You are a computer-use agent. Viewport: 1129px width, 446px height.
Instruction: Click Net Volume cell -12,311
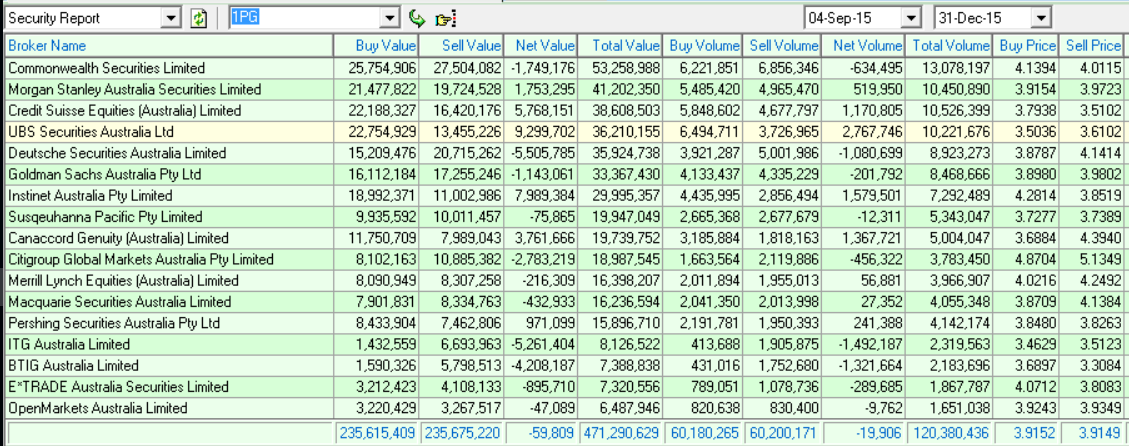pyautogui.click(x=862, y=217)
